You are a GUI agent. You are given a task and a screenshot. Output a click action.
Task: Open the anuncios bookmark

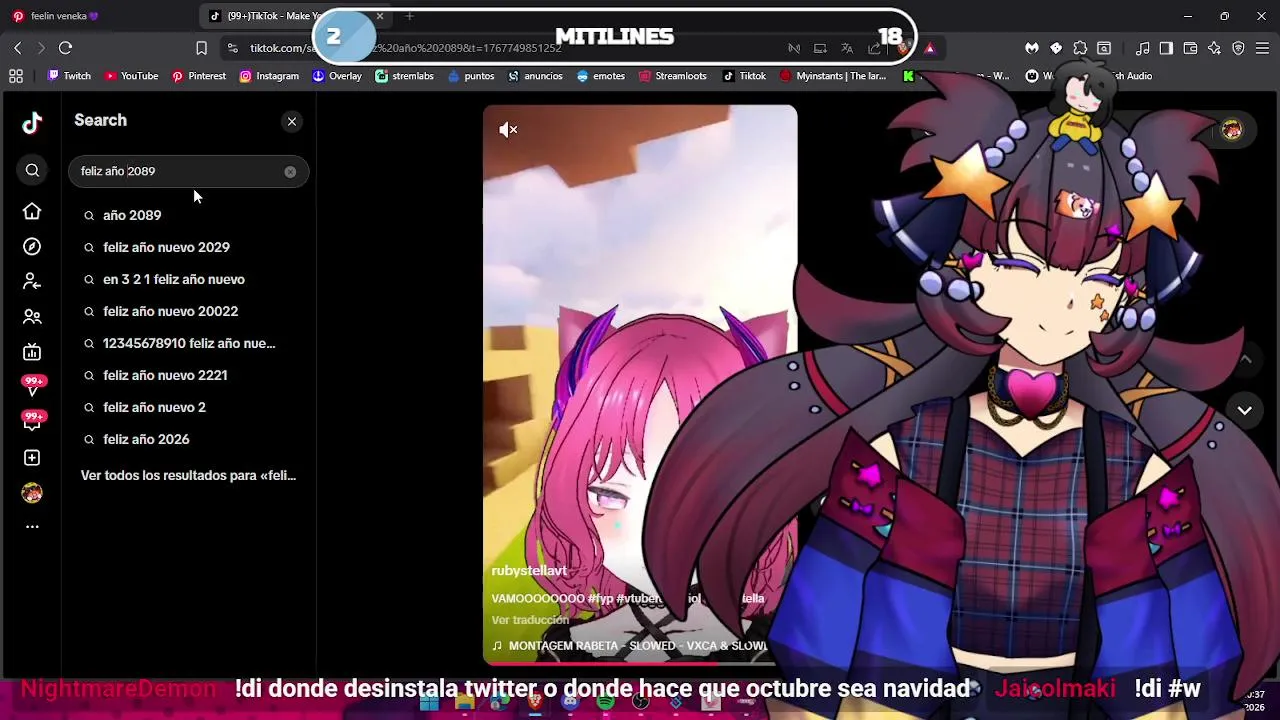[x=536, y=76]
